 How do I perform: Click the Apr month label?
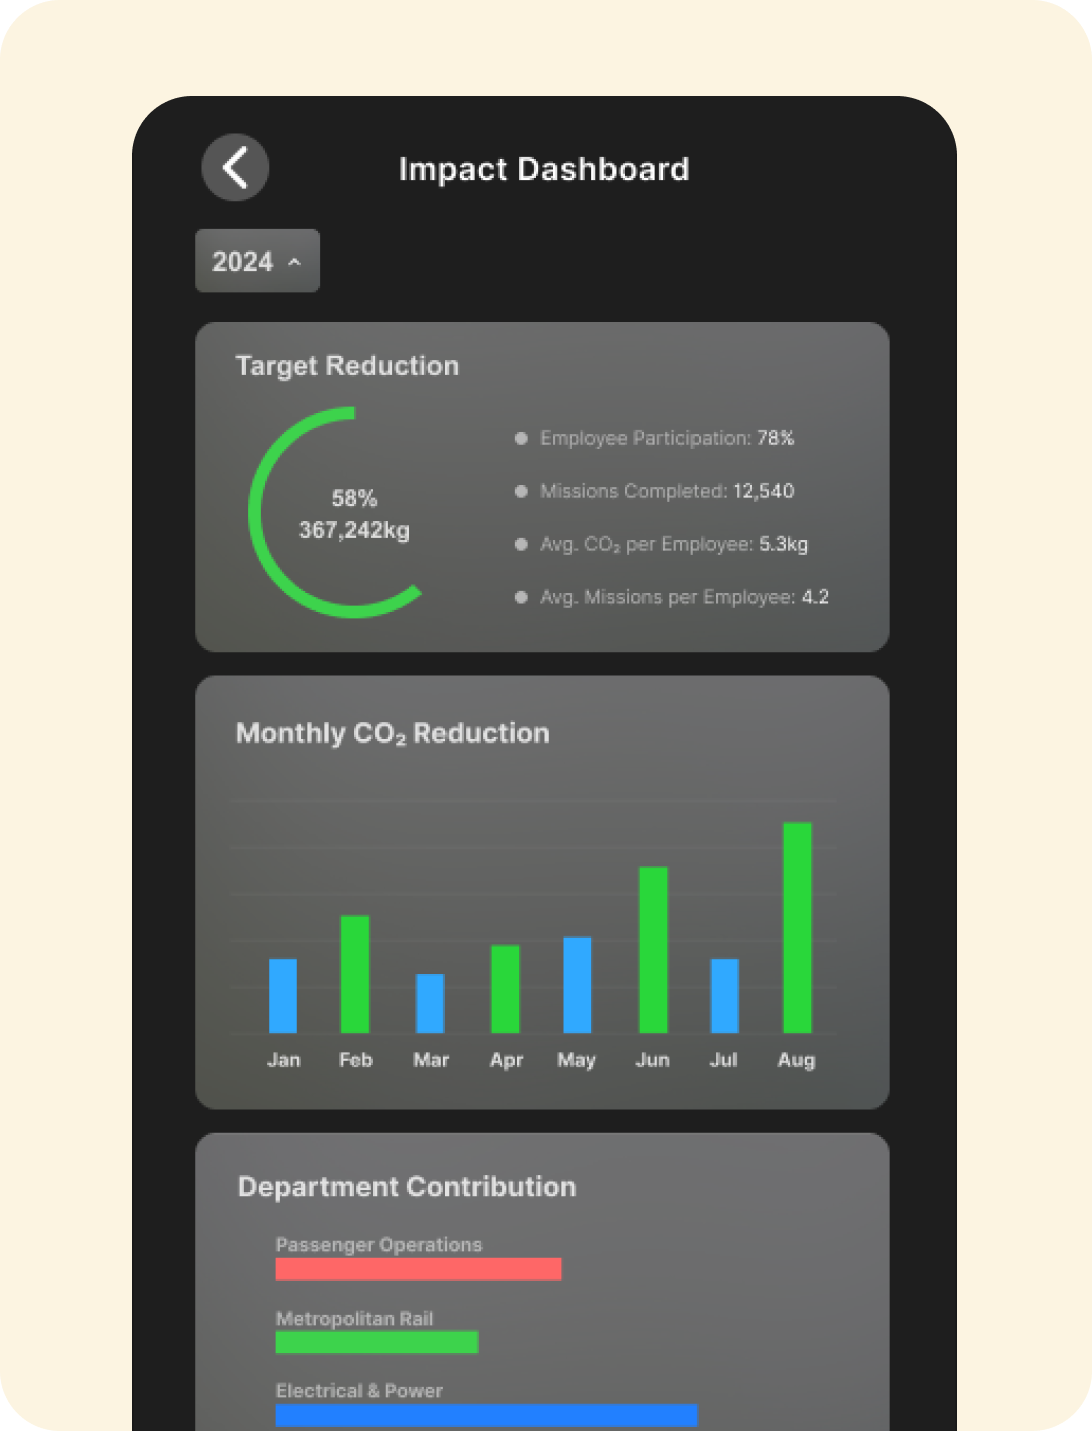pos(506,1061)
